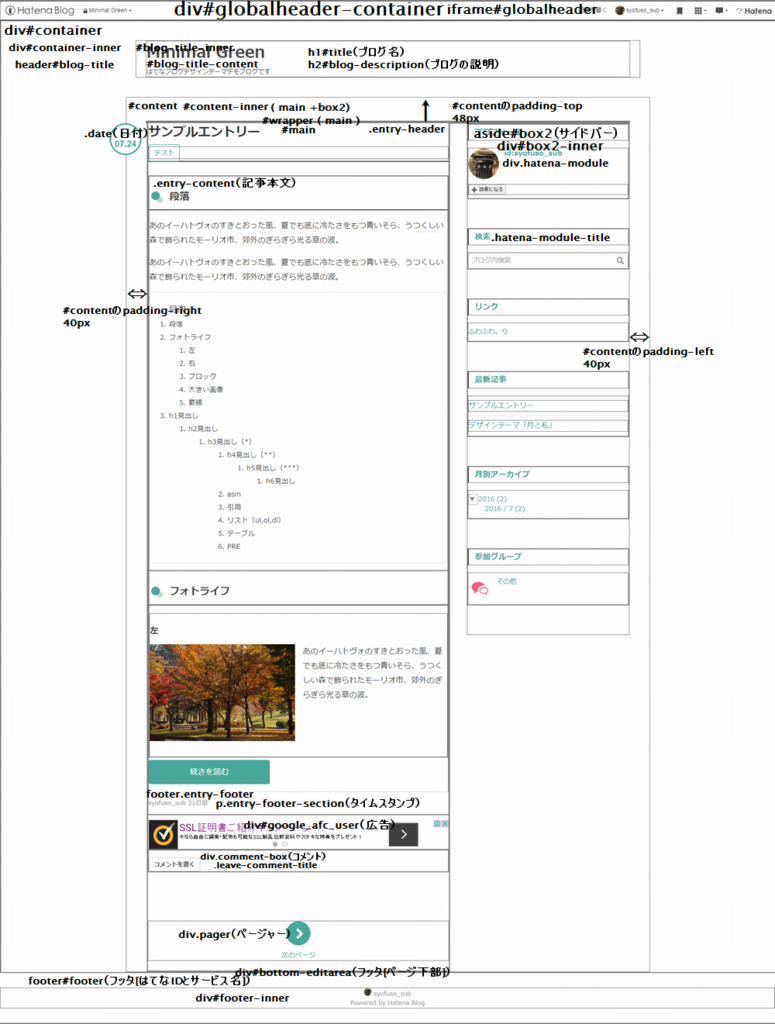Select the h6見出し item in table of contents
This screenshot has height=1024, width=775.
(281, 481)
